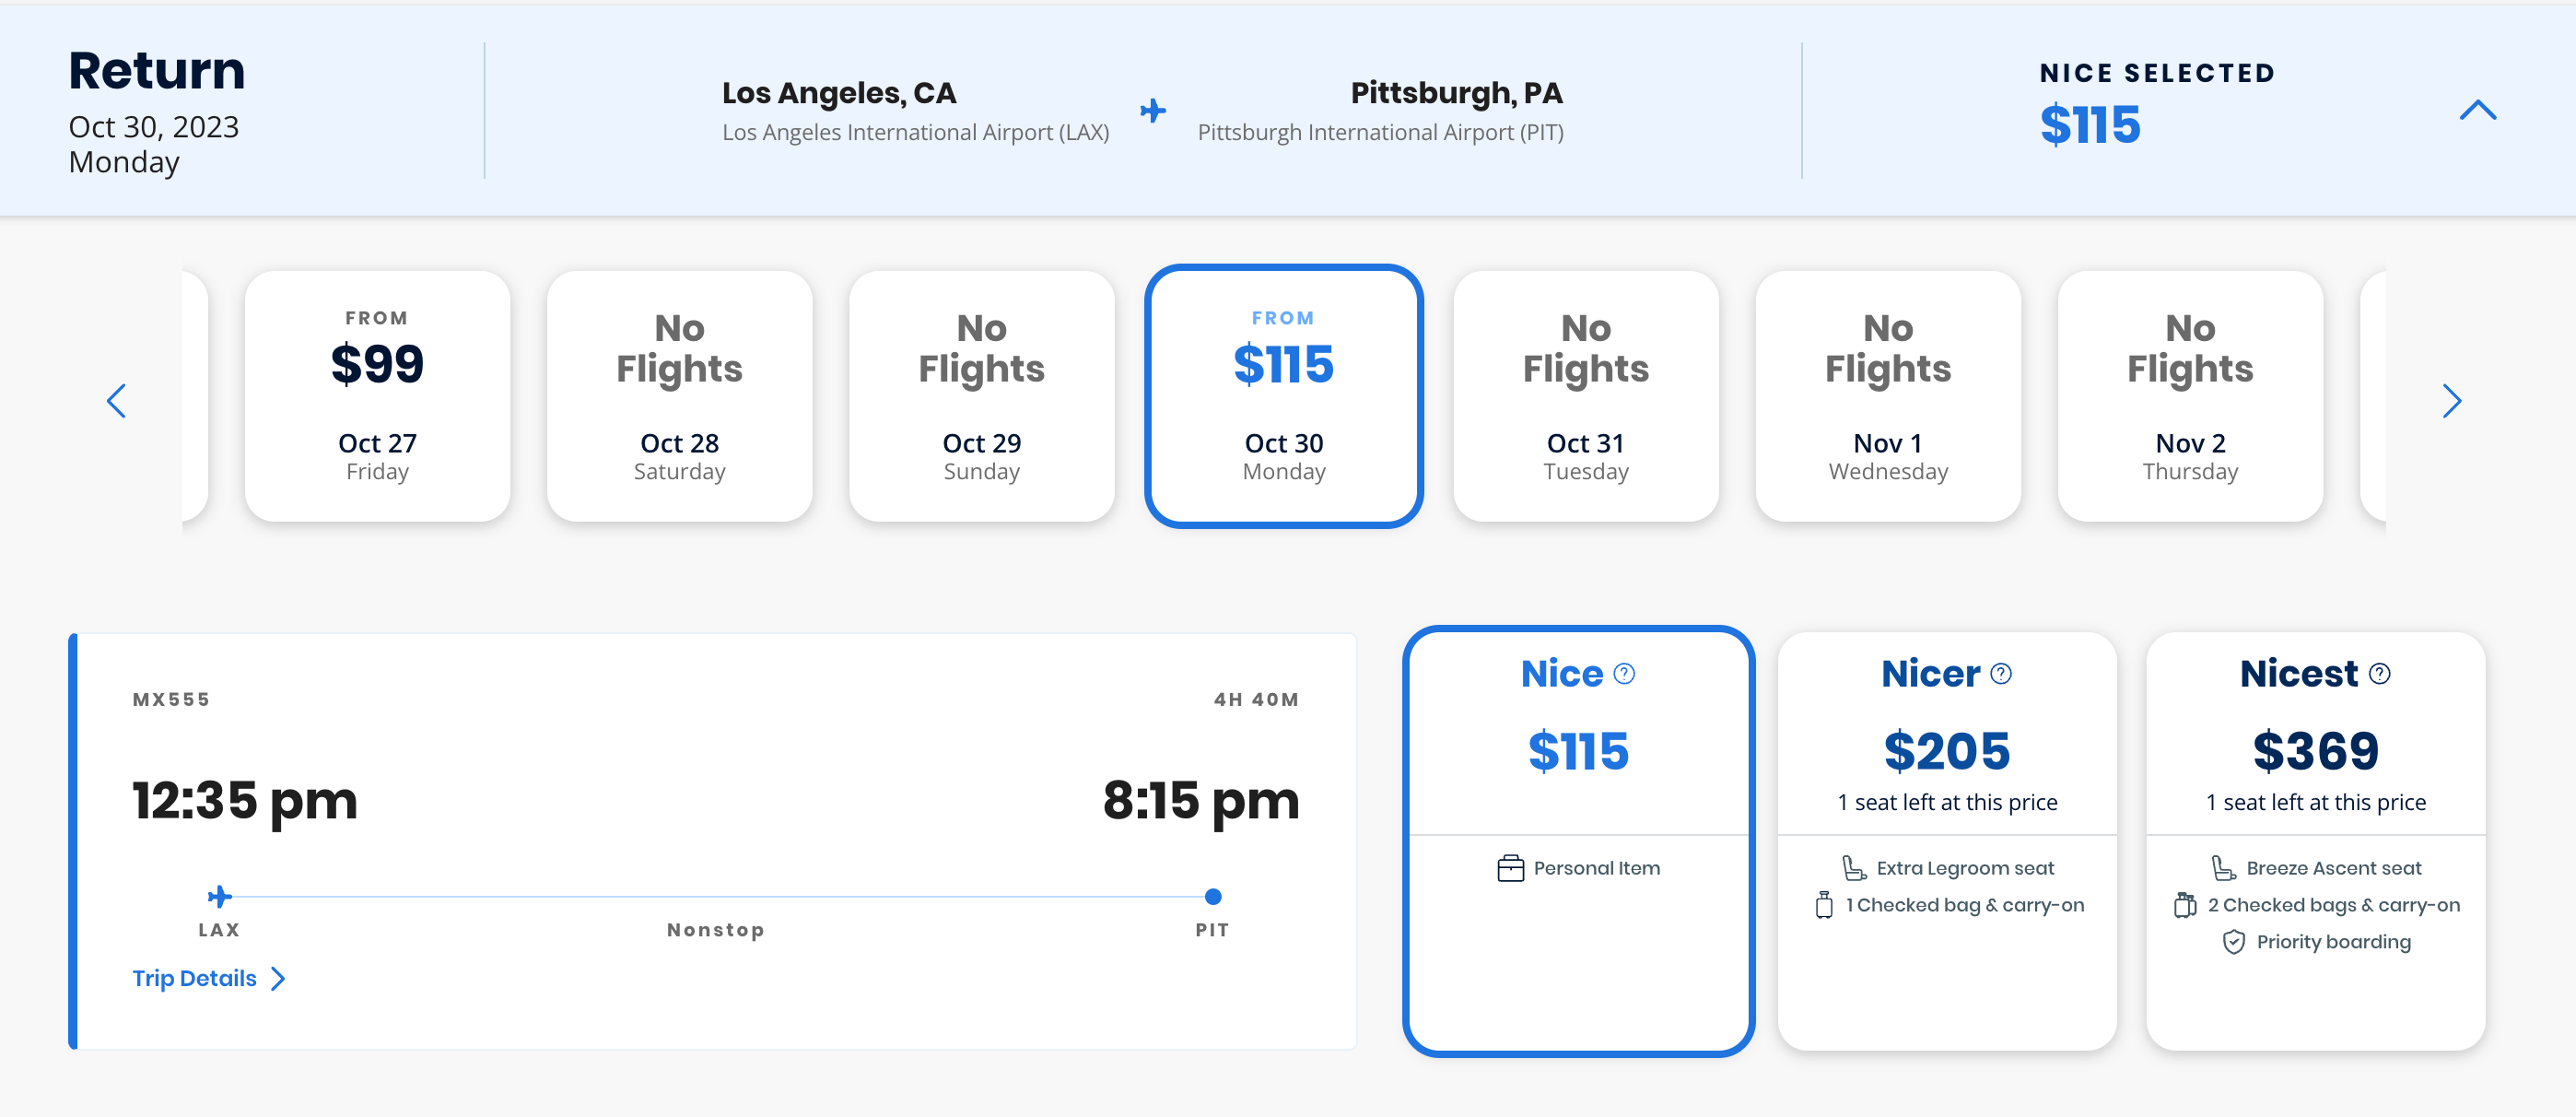Click the Personal Item bag icon
2576x1117 pixels.
point(1510,868)
